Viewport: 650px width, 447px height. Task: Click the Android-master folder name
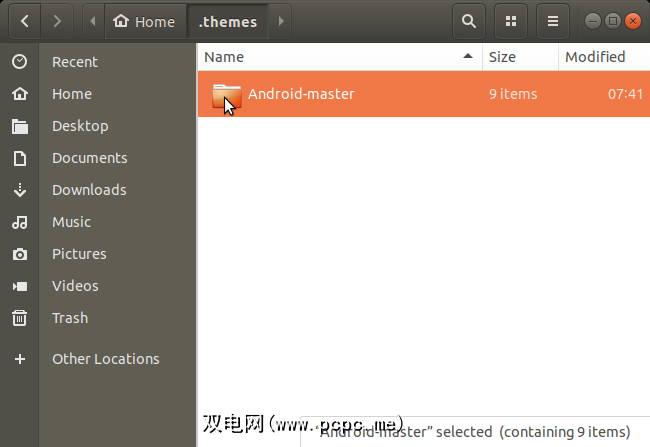pos(301,94)
